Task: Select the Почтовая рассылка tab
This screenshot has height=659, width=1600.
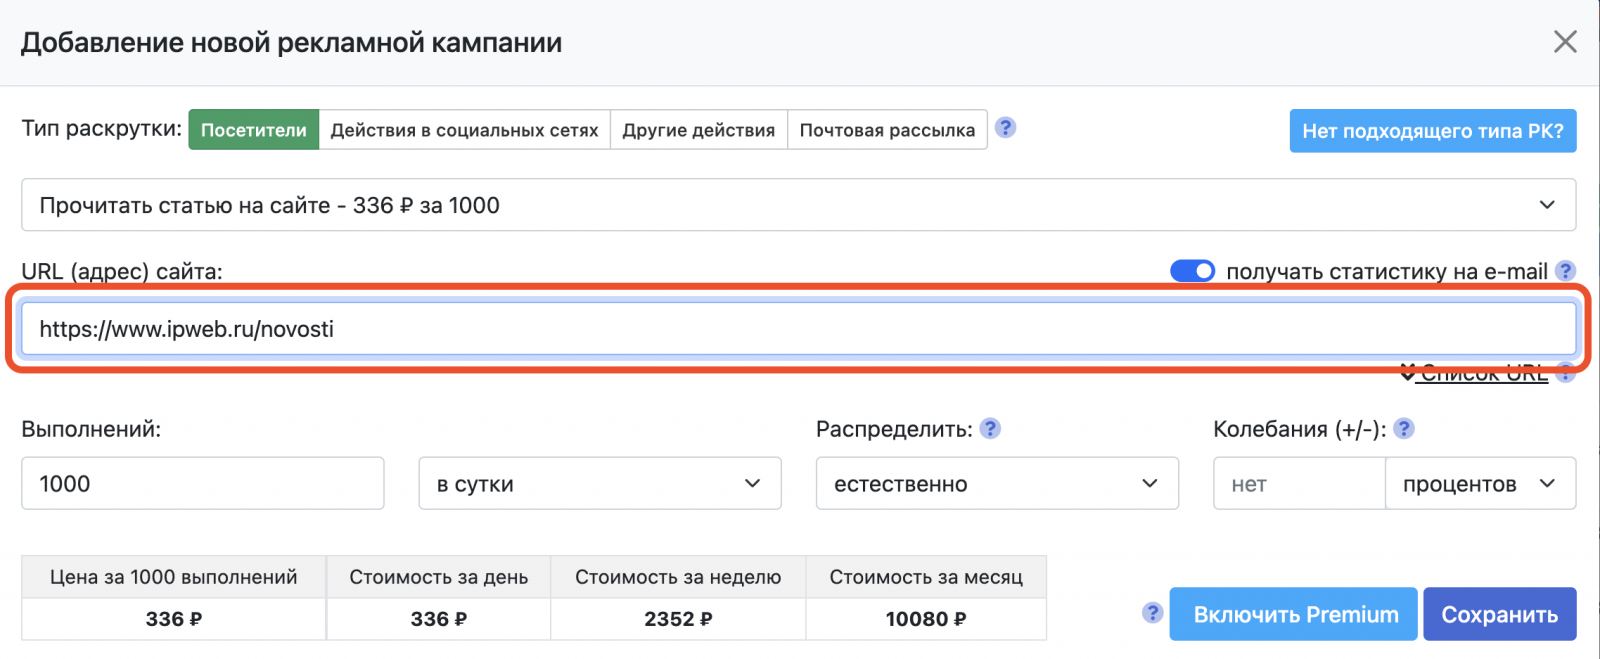Action: pyautogui.click(x=887, y=130)
